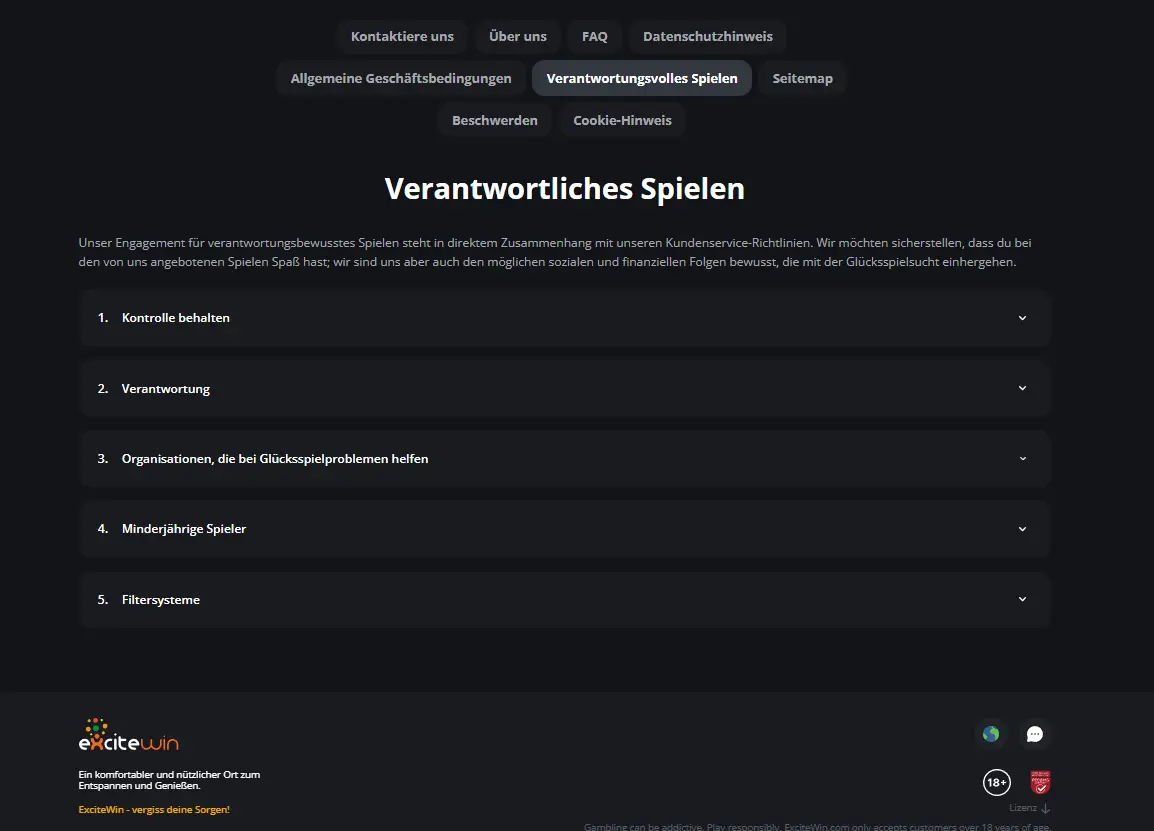The width and height of the screenshot is (1154, 831).
Task: Expand the Lizenz arrow in footer
Action: (x=1045, y=808)
